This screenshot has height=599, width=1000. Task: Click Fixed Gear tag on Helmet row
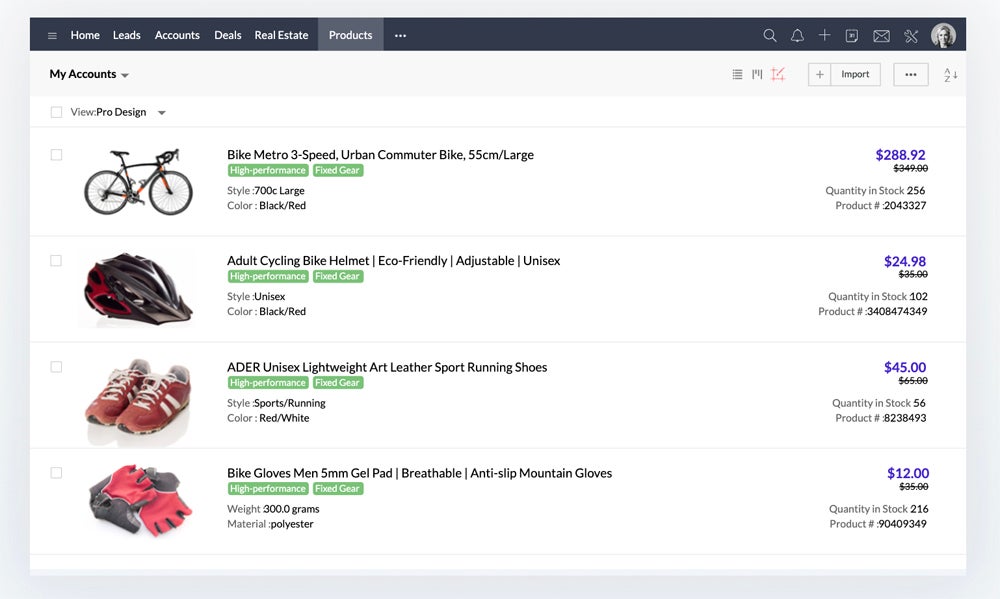(337, 276)
